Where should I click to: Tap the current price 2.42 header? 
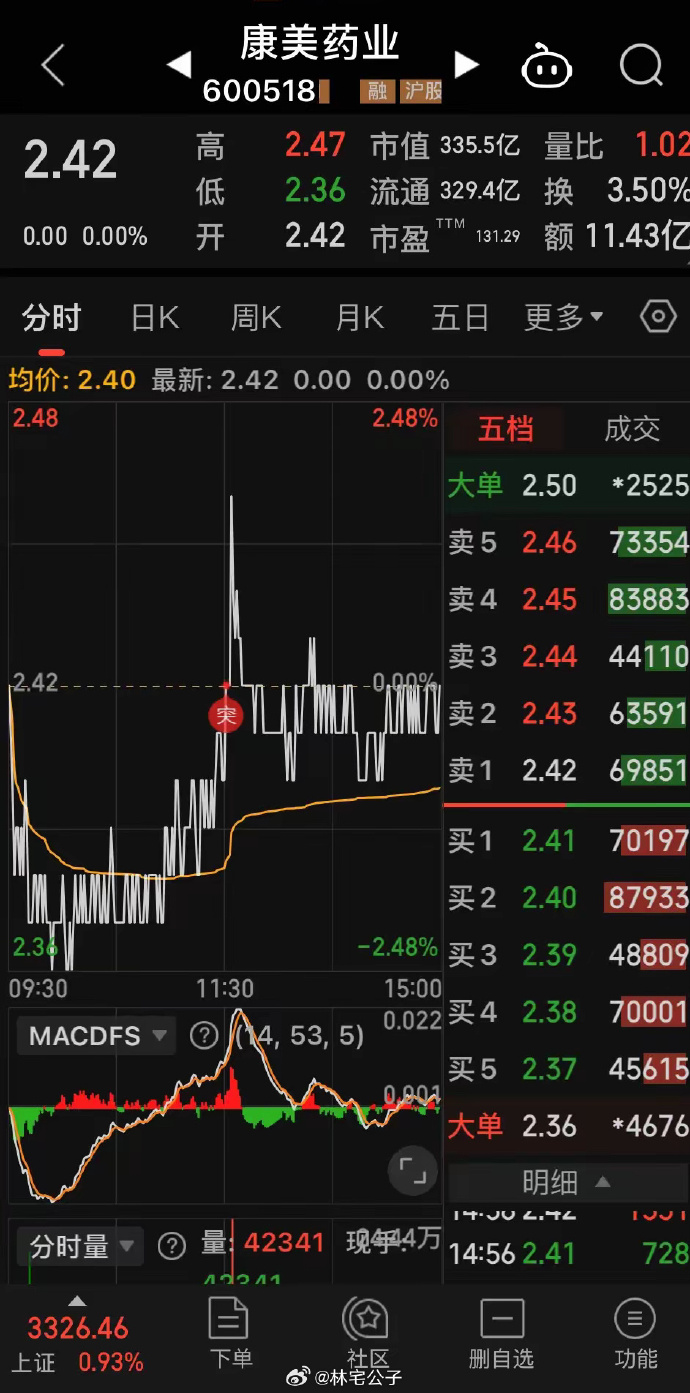click(70, 160)
